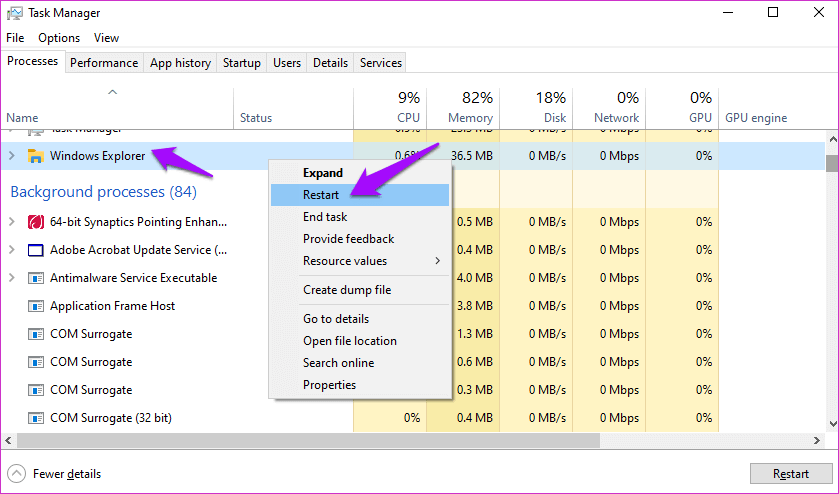Click the Task Manager title bar icon
The height and width of the screenshot is (494, 839).
(x=15, y=13)
